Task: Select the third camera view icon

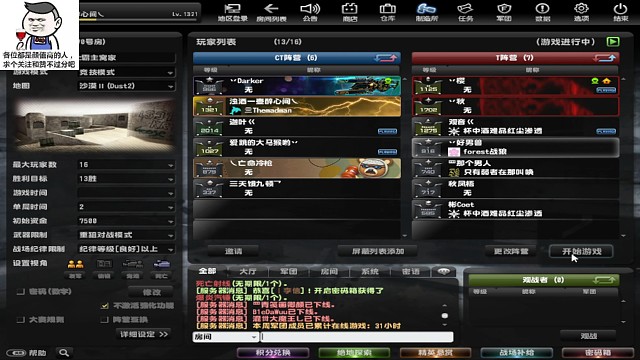Action: pyautogui.click(x=132, y=264)
